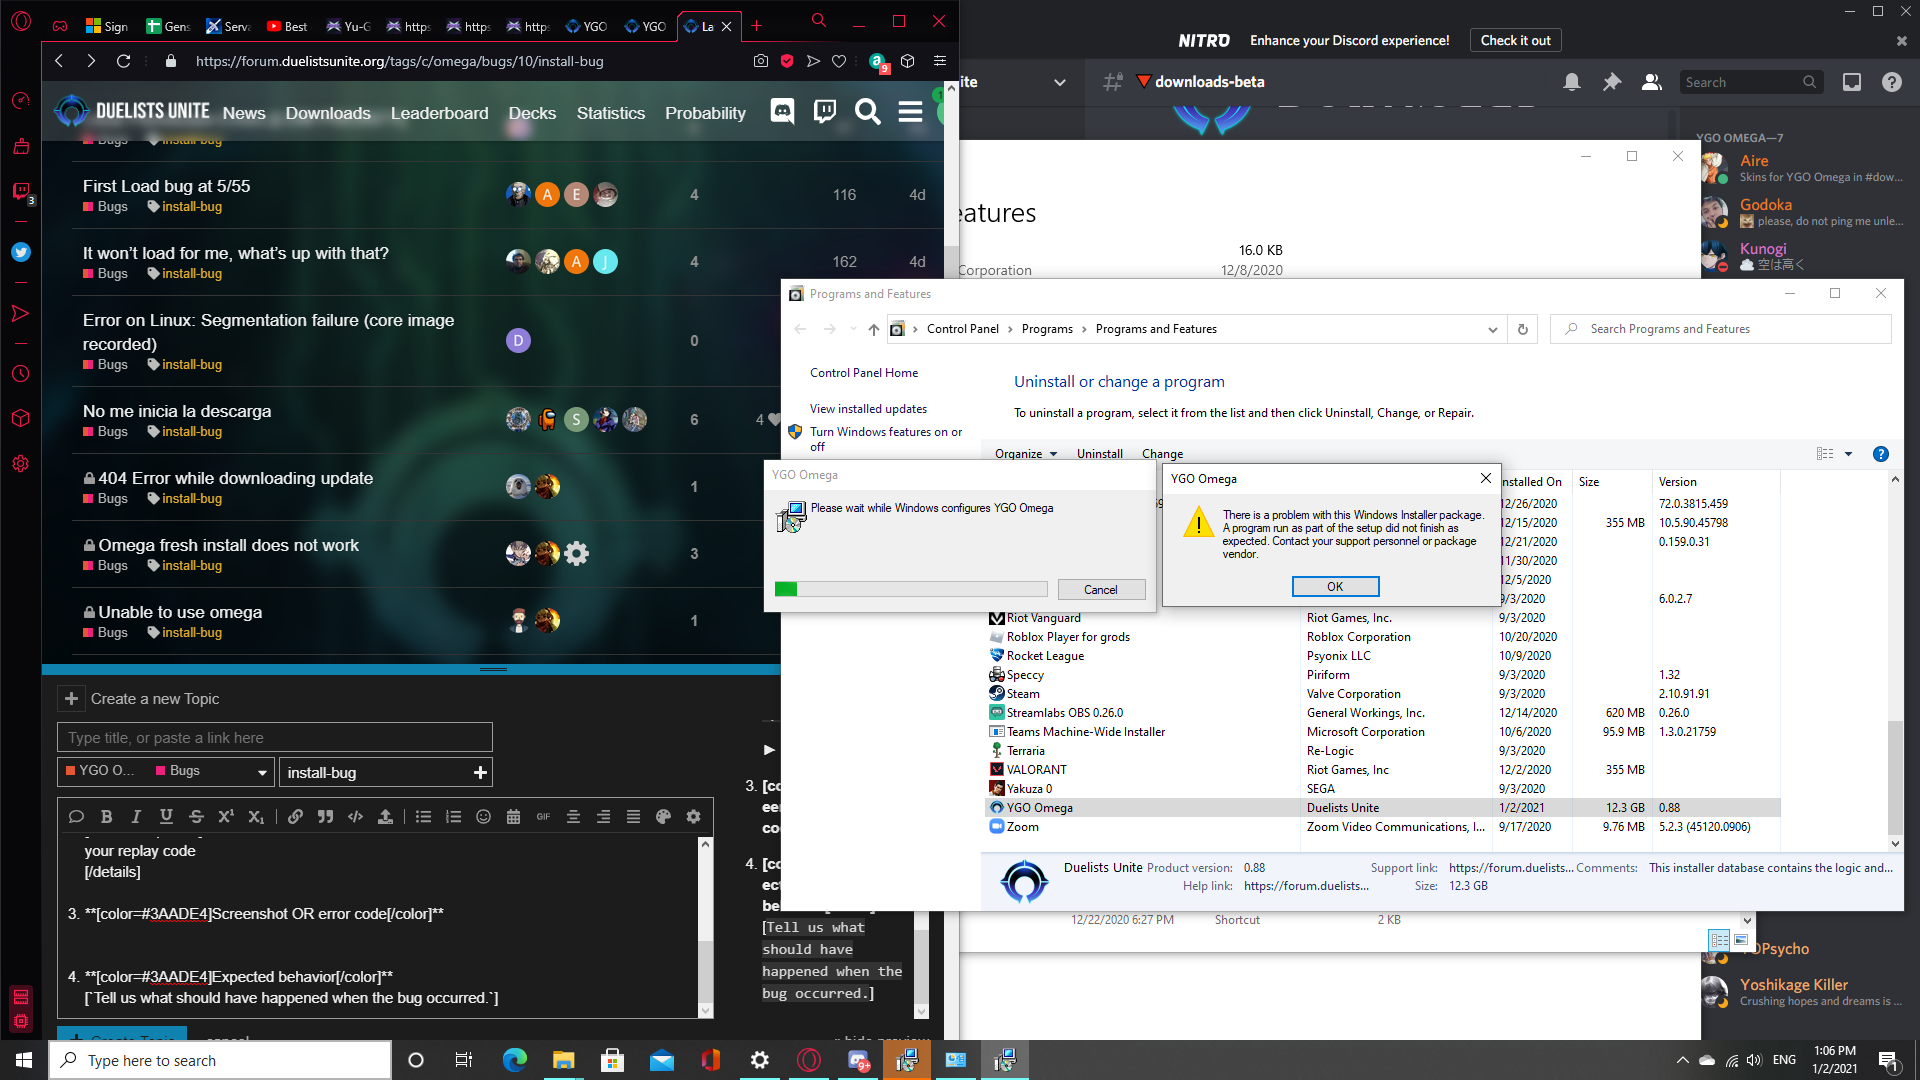
Task: Upload an image using upload icon
Action: click(x=385, y=817)
